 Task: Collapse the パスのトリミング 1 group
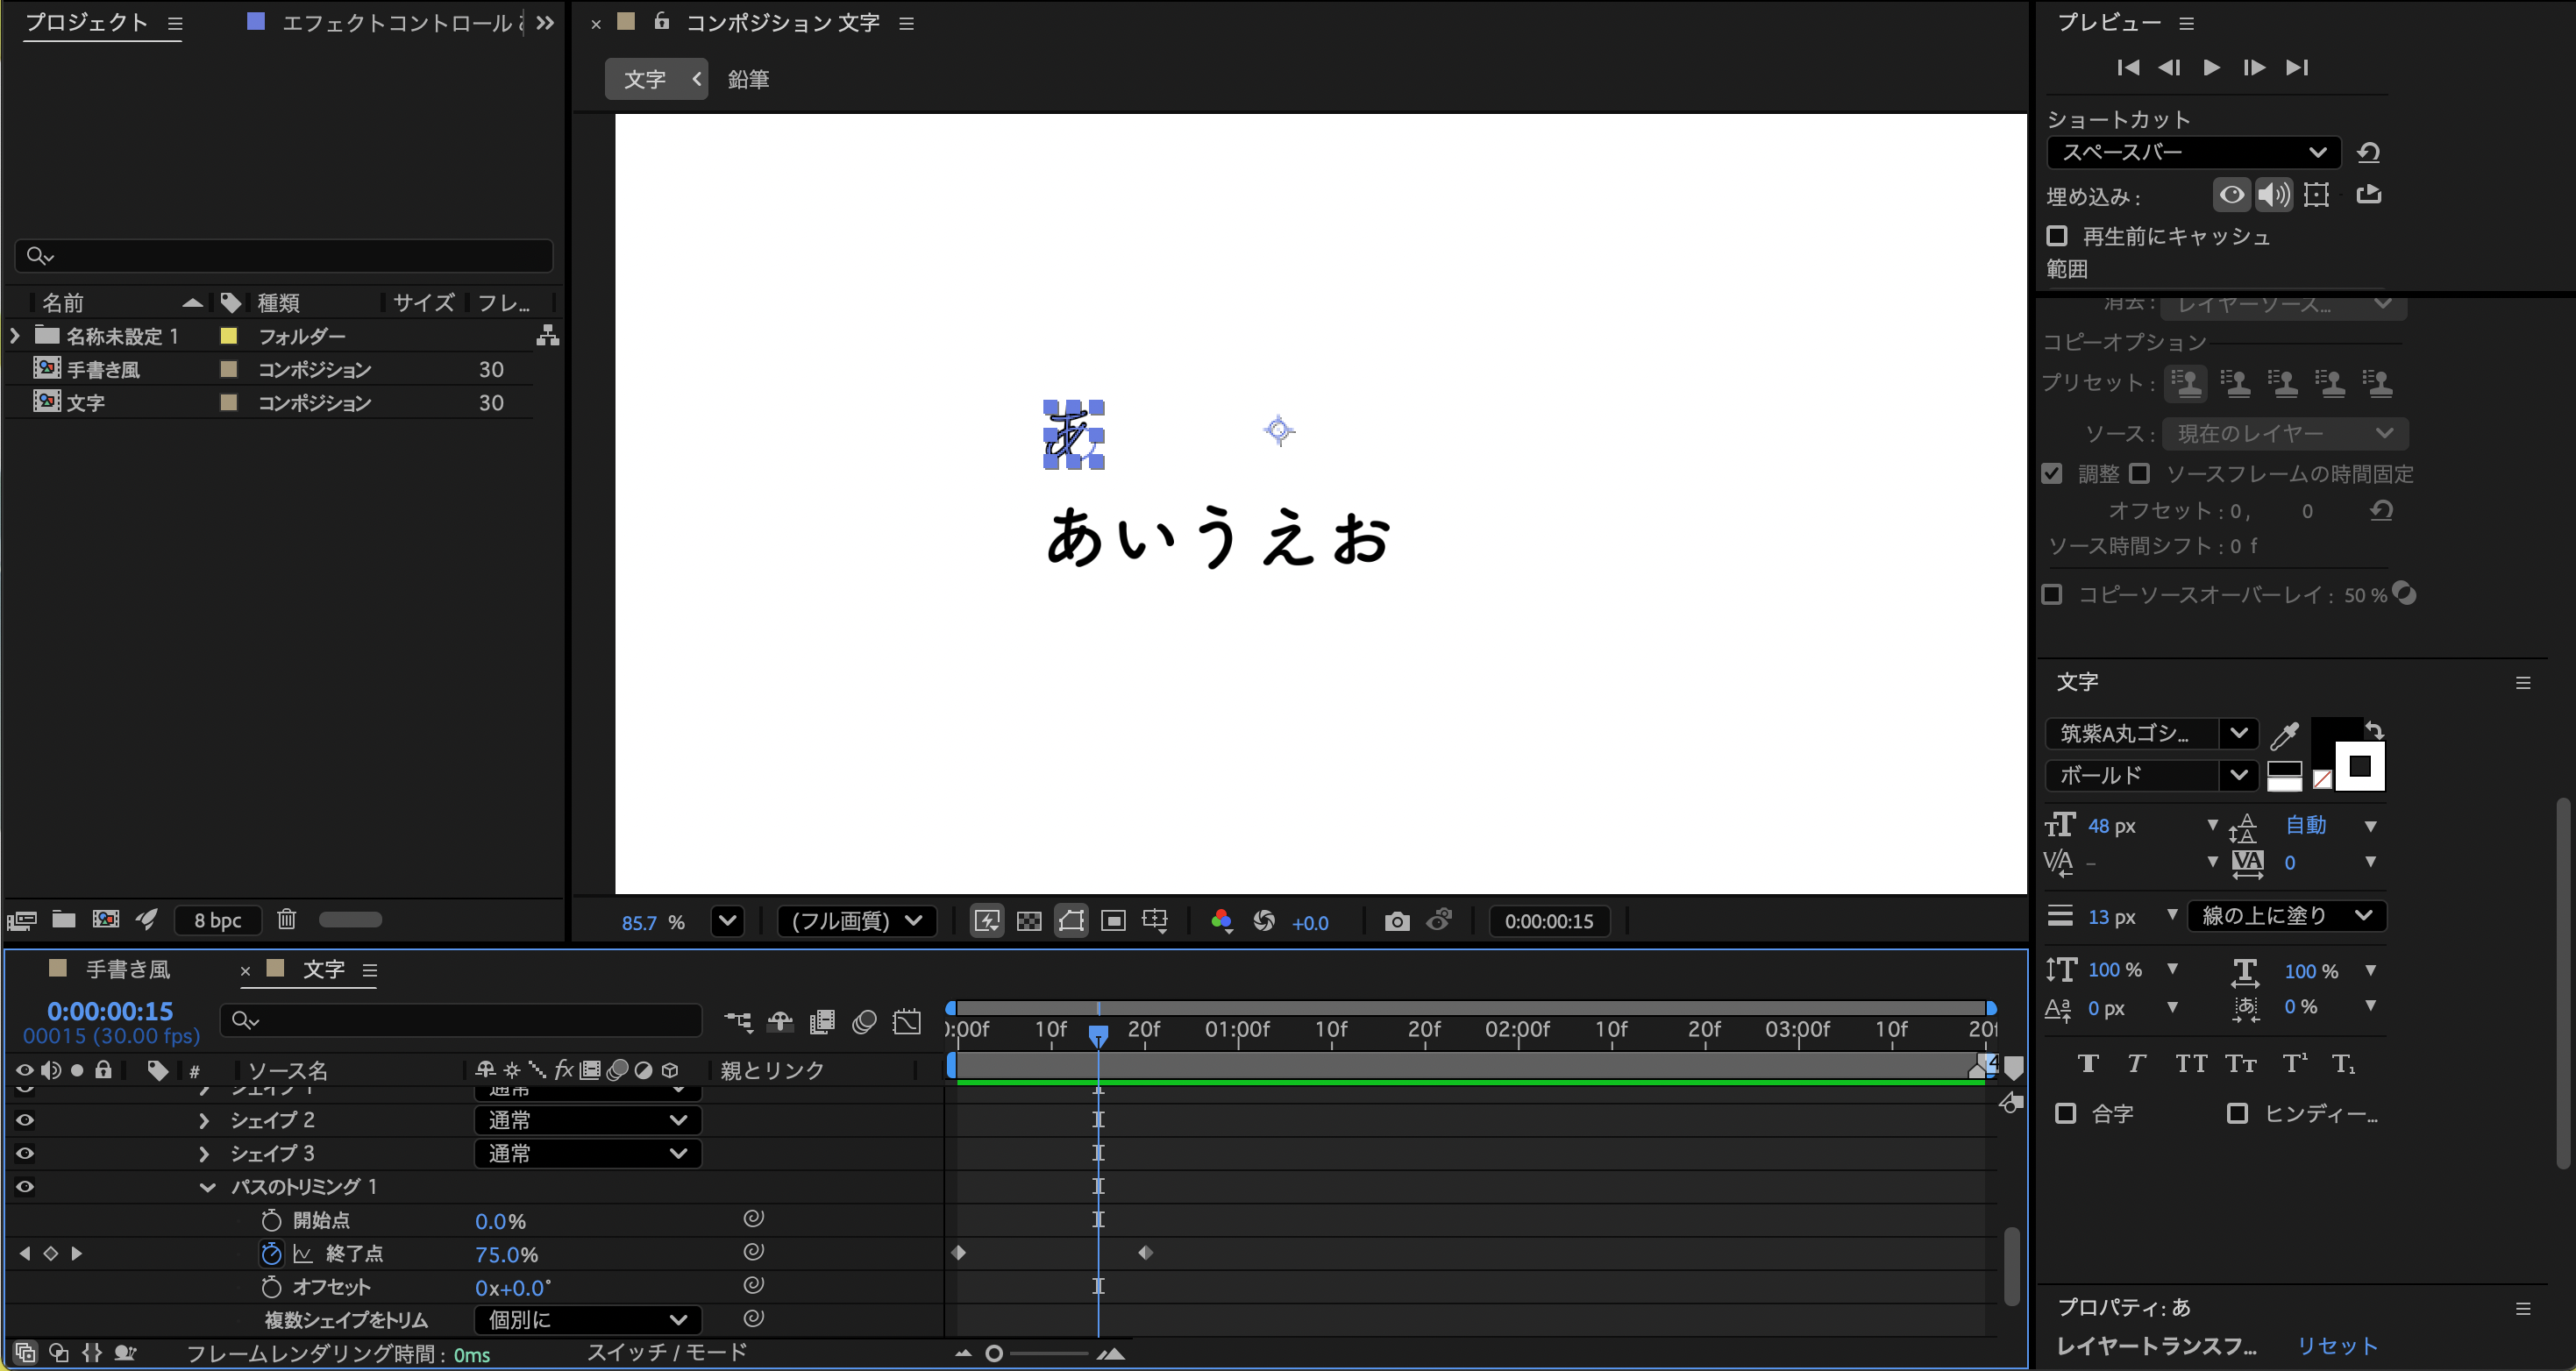pos(207,1187)
